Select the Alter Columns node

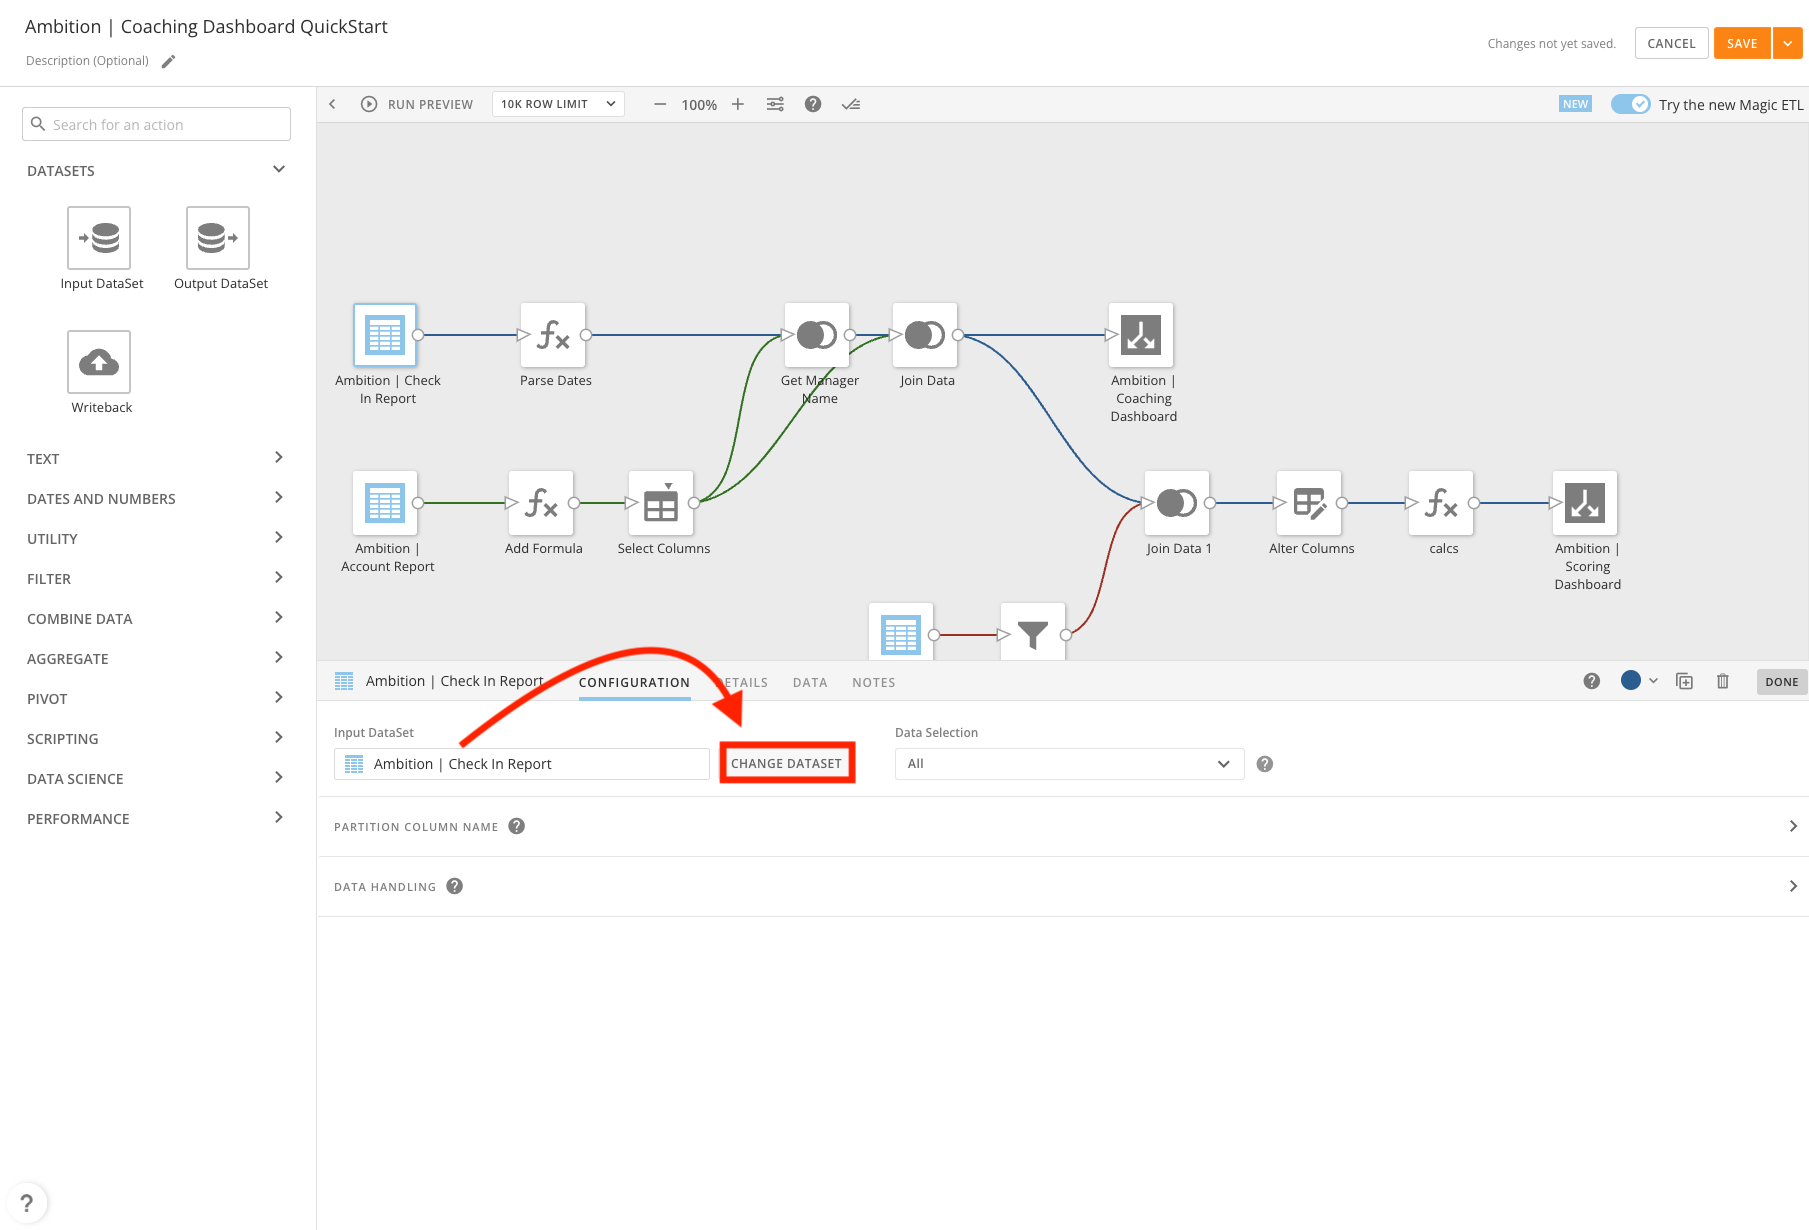1309,503
